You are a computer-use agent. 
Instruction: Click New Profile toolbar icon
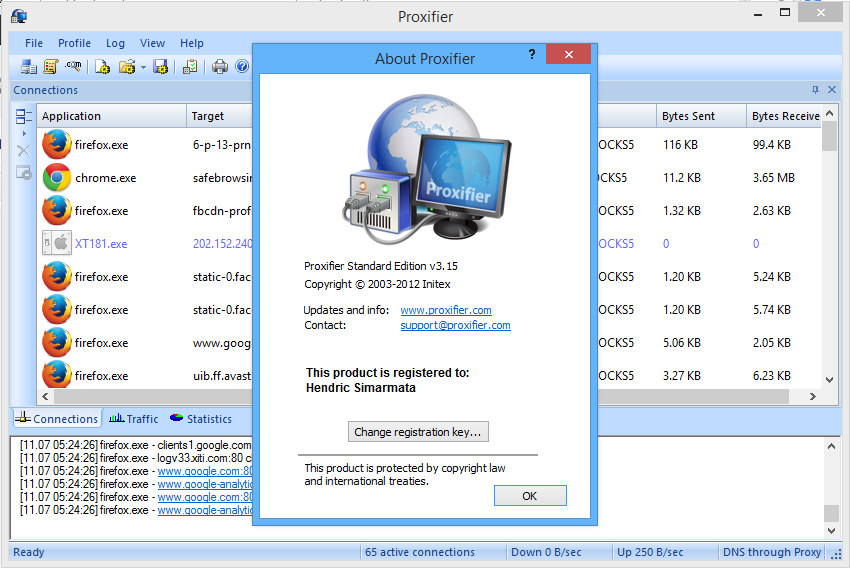pos(102,67)
